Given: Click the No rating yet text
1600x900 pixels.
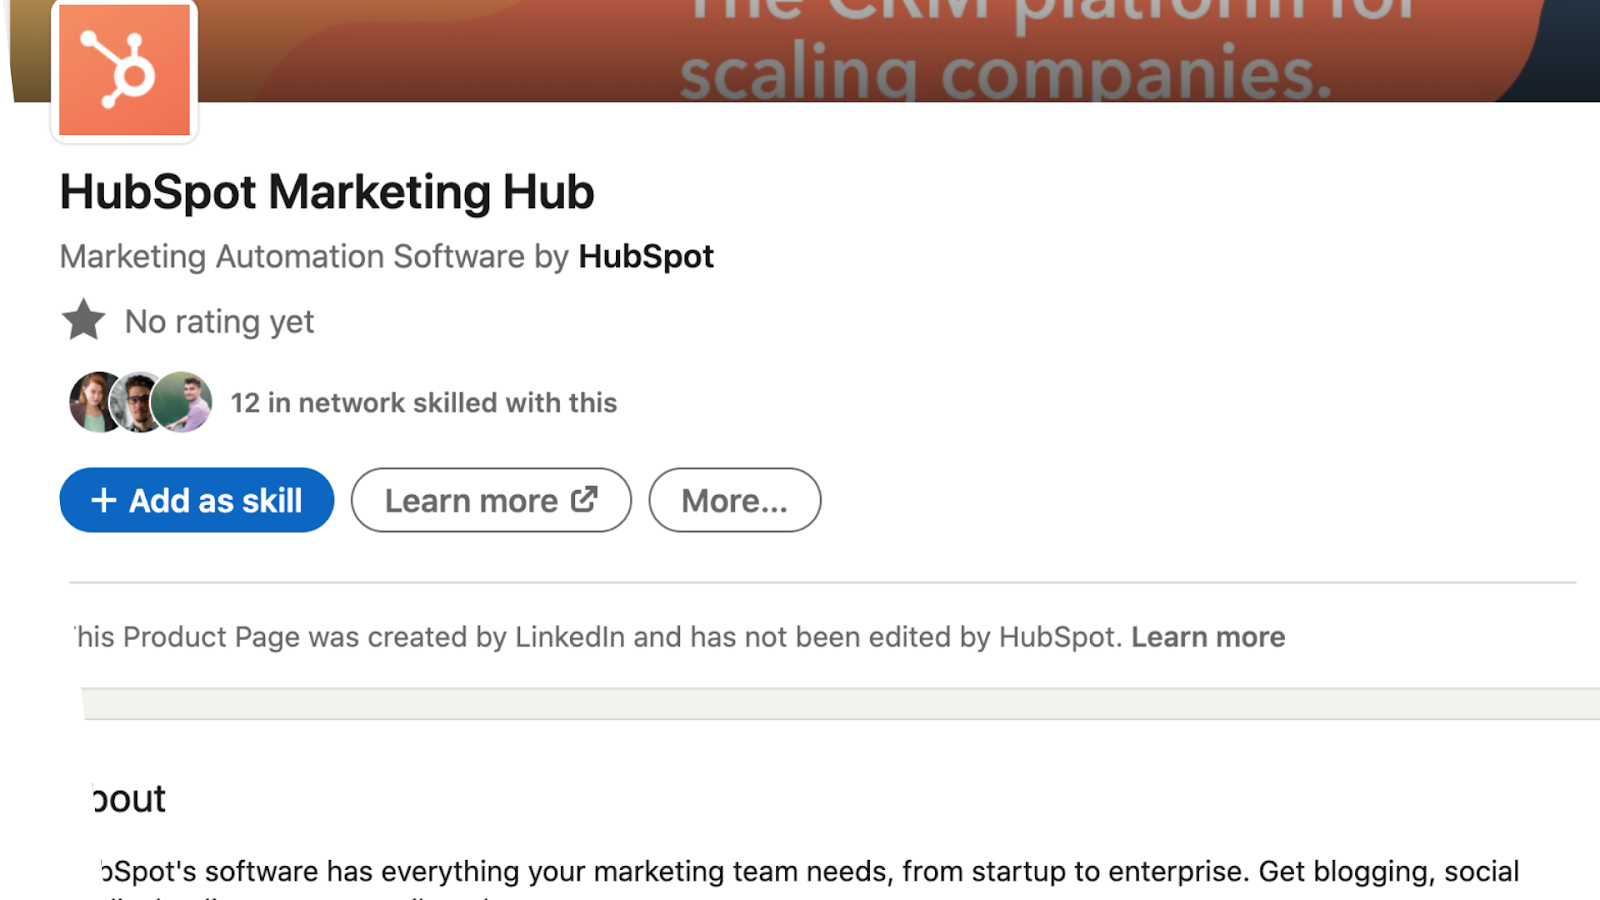Looking at the screenshot, I should click(219, 322).
